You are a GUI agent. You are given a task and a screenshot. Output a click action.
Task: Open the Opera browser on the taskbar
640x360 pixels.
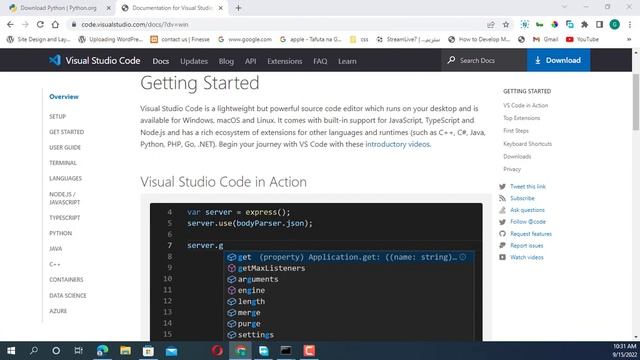(217, 351)
